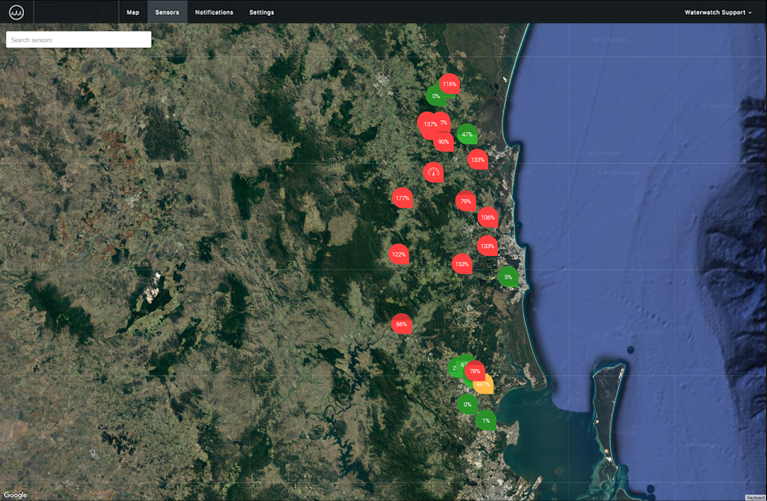The height and width of the screenshot is (501, 767).
Task: Go to Settings in the navbar
Action: pyautogui.click(x=261, y=12)
